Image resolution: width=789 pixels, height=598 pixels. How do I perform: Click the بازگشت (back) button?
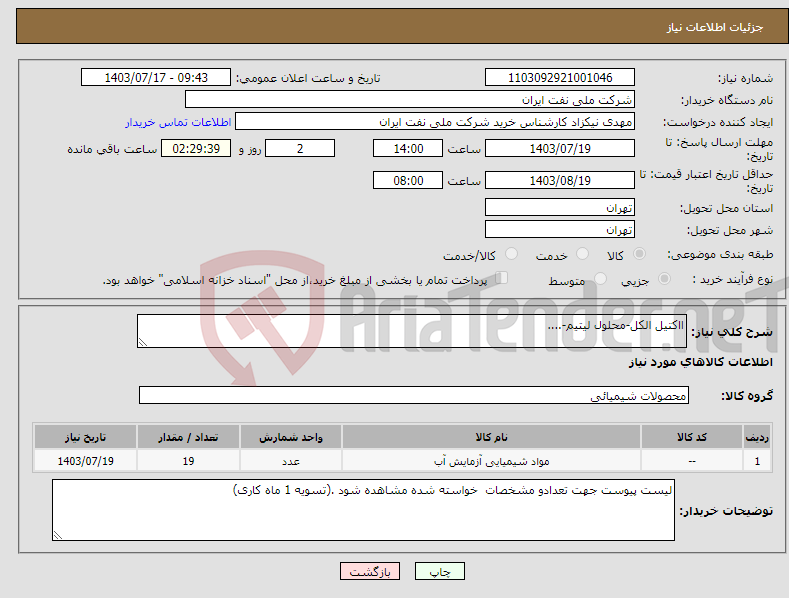coord(370,571)
